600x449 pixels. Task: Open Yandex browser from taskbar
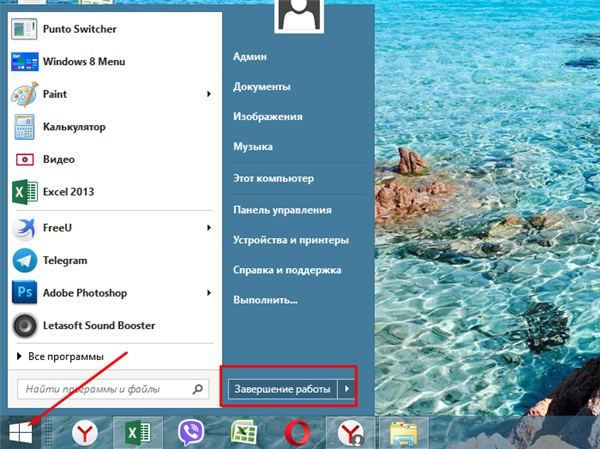point(85,433)
